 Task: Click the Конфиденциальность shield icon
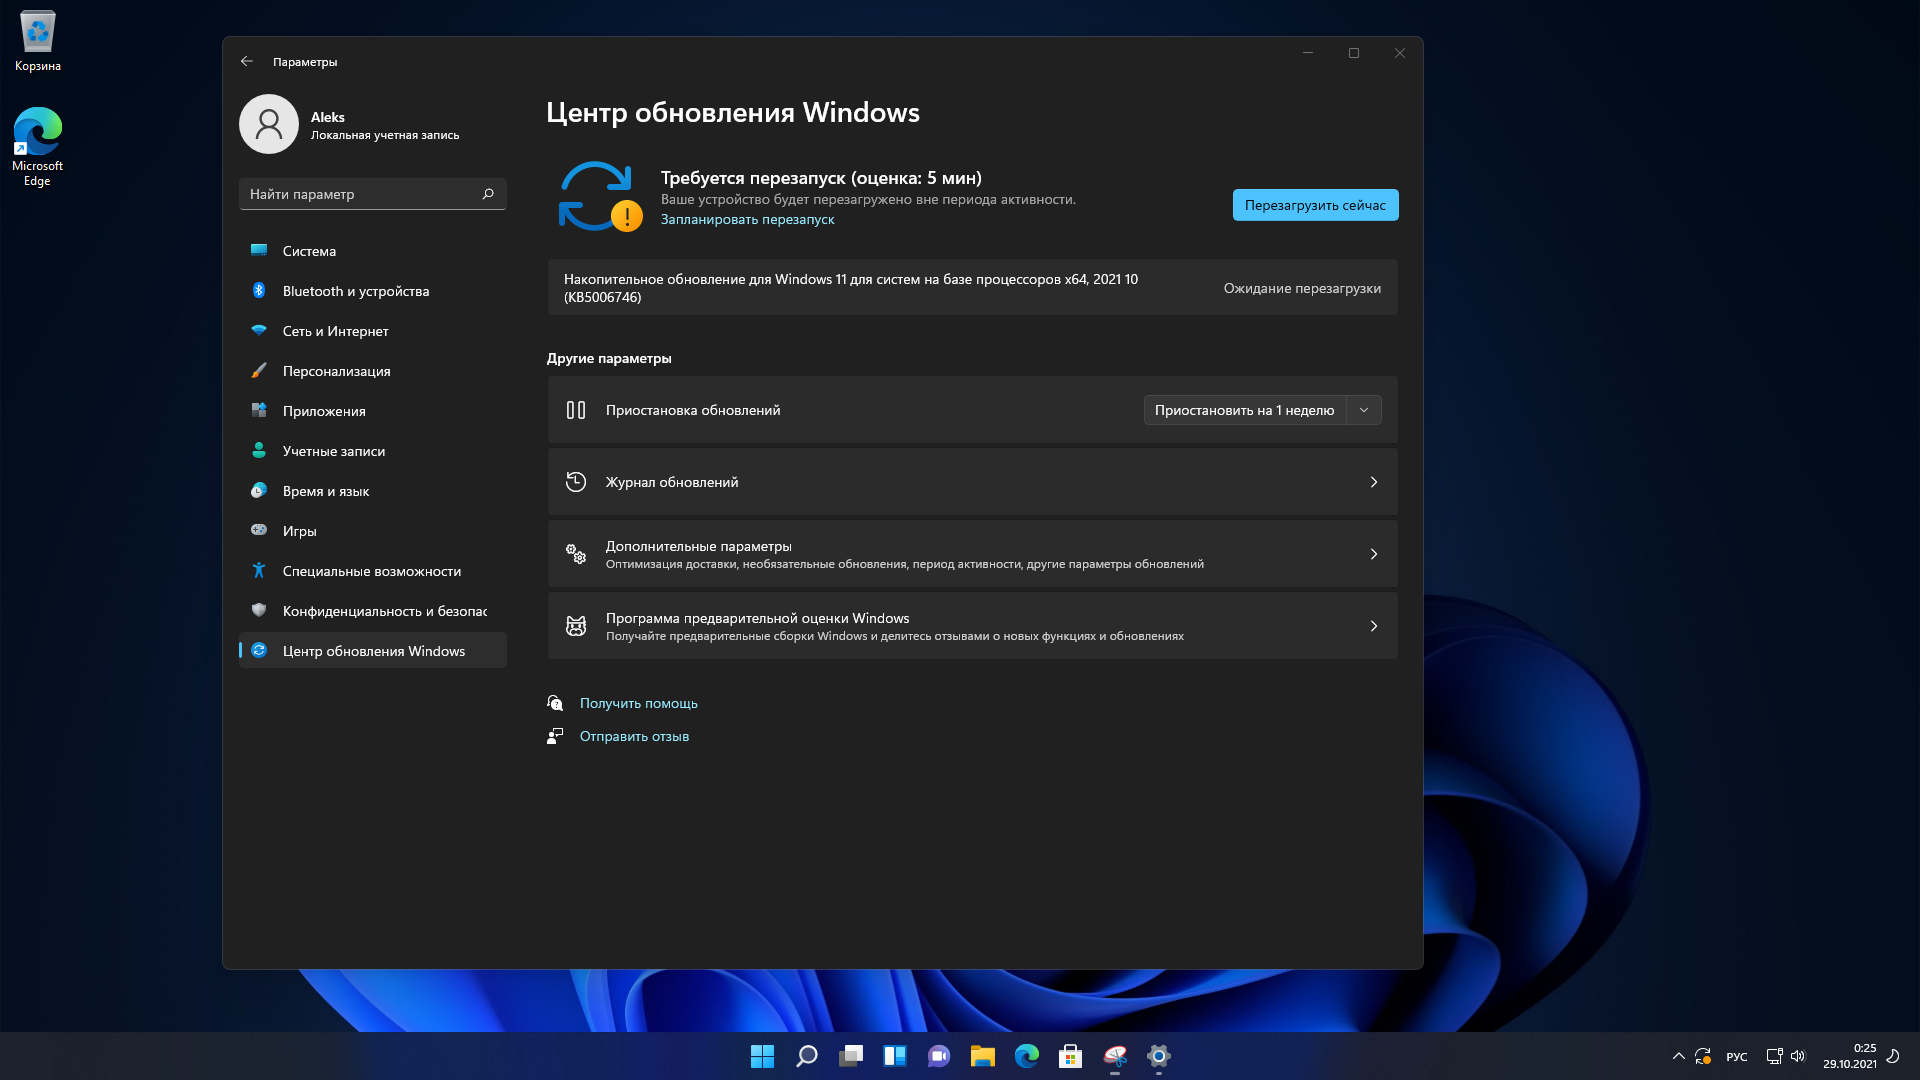click(x=259, y=611)
